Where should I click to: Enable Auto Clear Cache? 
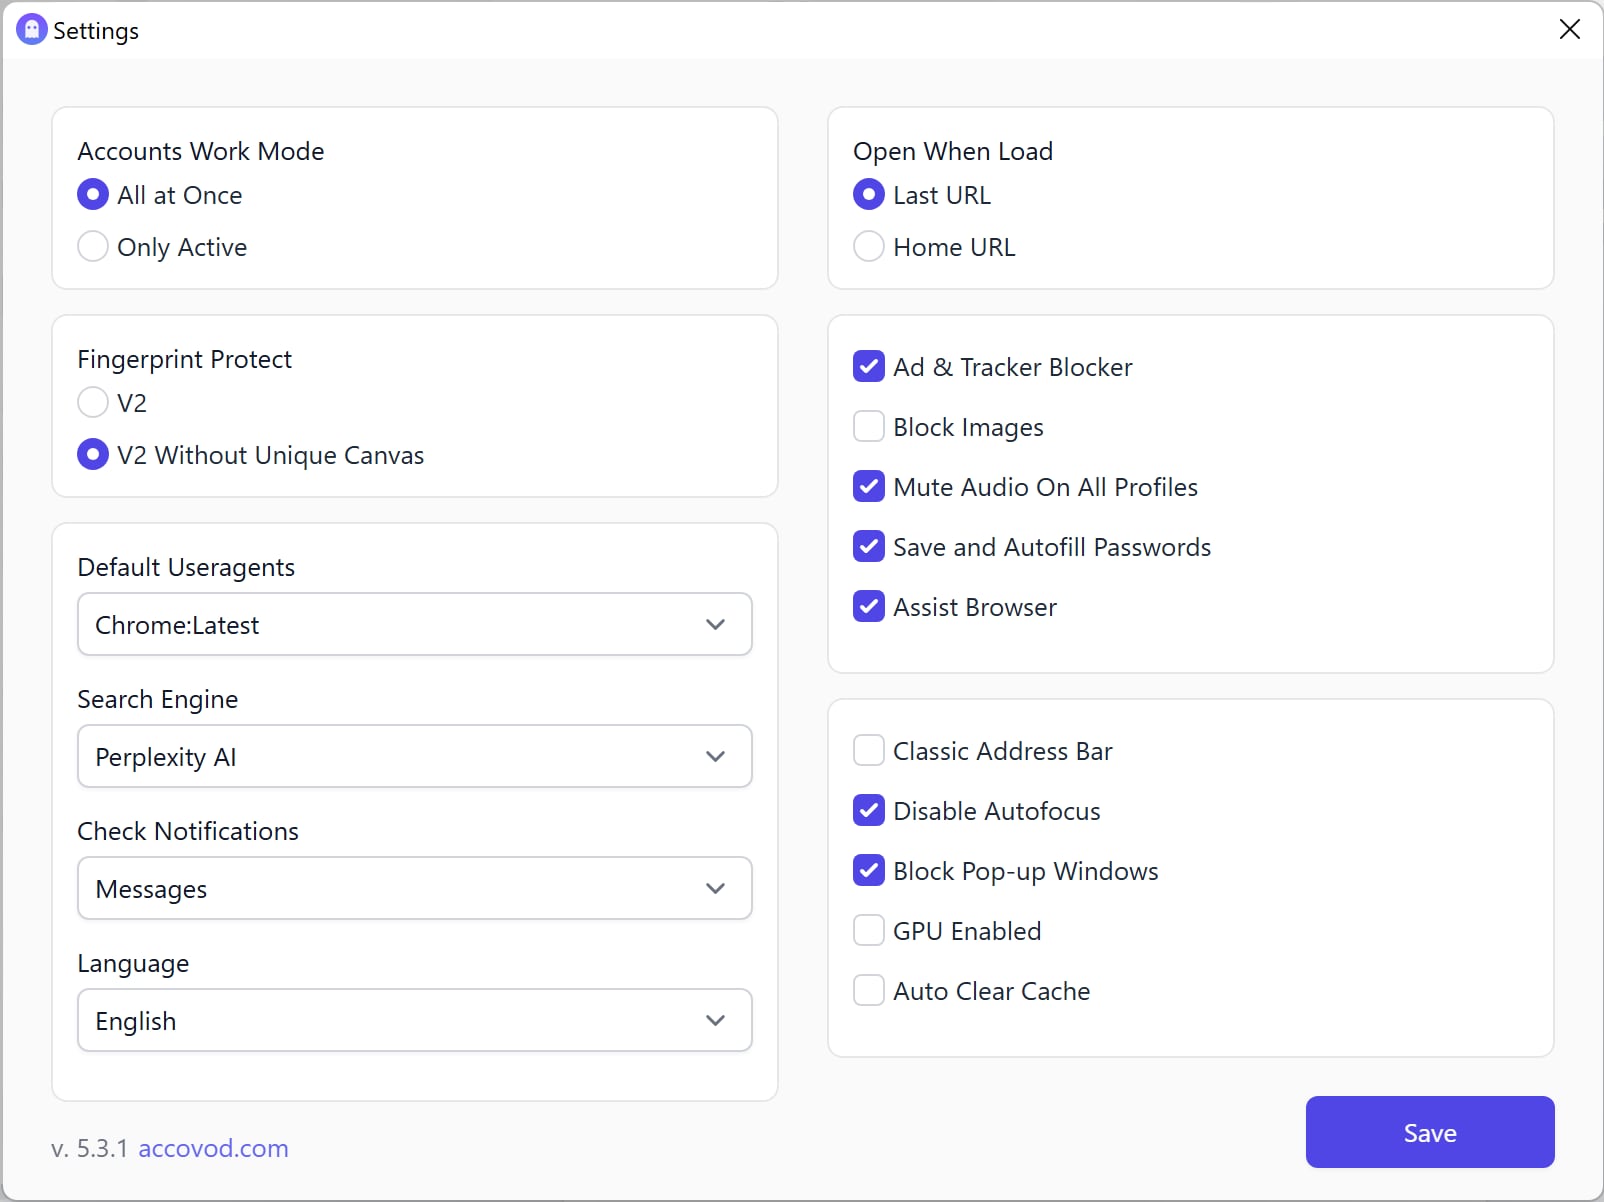click(869, 991)
